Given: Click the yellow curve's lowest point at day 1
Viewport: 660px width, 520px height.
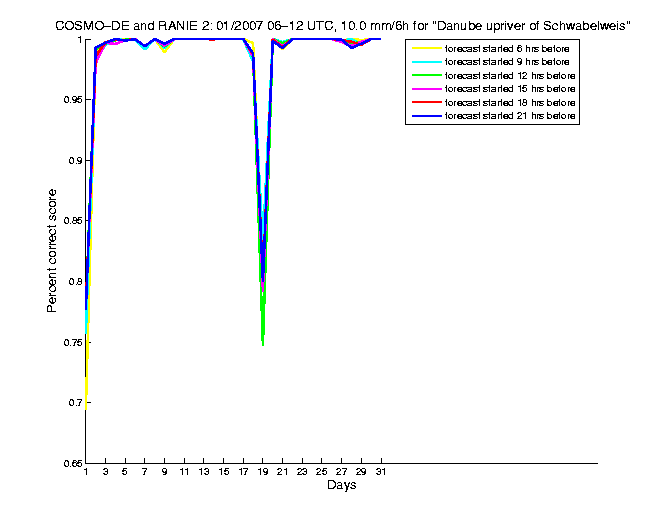Looking at the screenshot, I should [86, 409].
